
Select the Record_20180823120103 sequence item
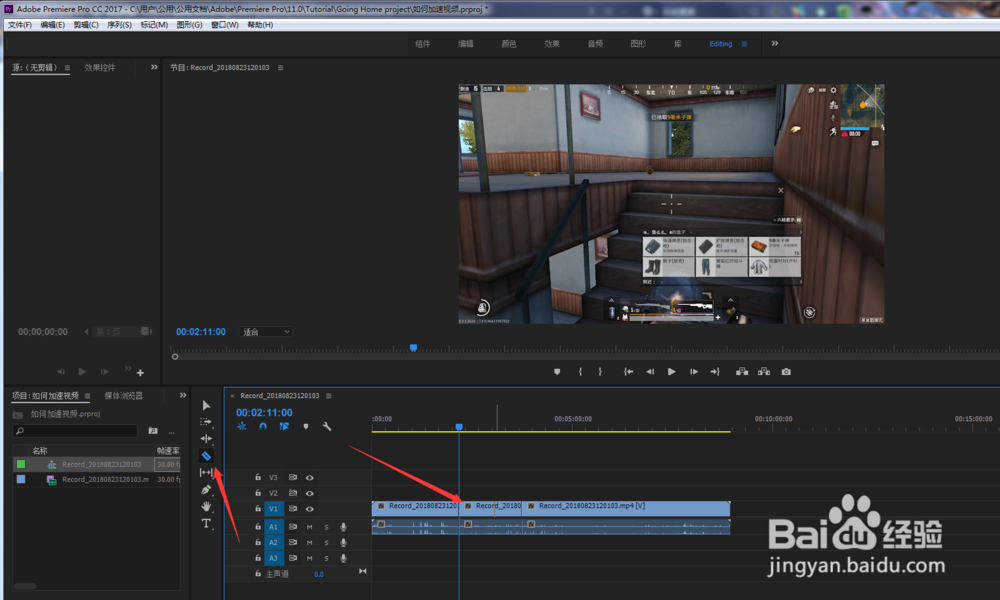(101, 465)
